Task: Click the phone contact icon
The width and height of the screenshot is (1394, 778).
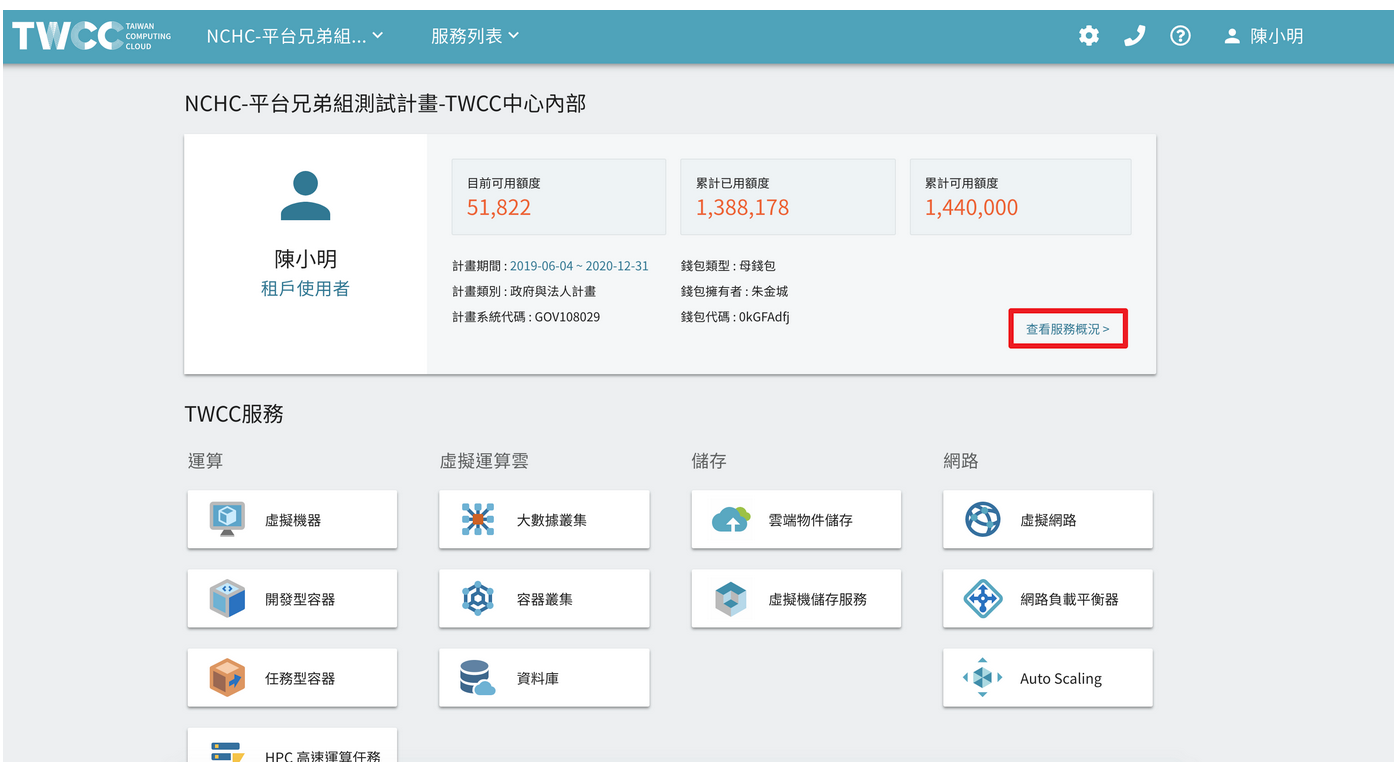Action: [x=1134, y=36]
